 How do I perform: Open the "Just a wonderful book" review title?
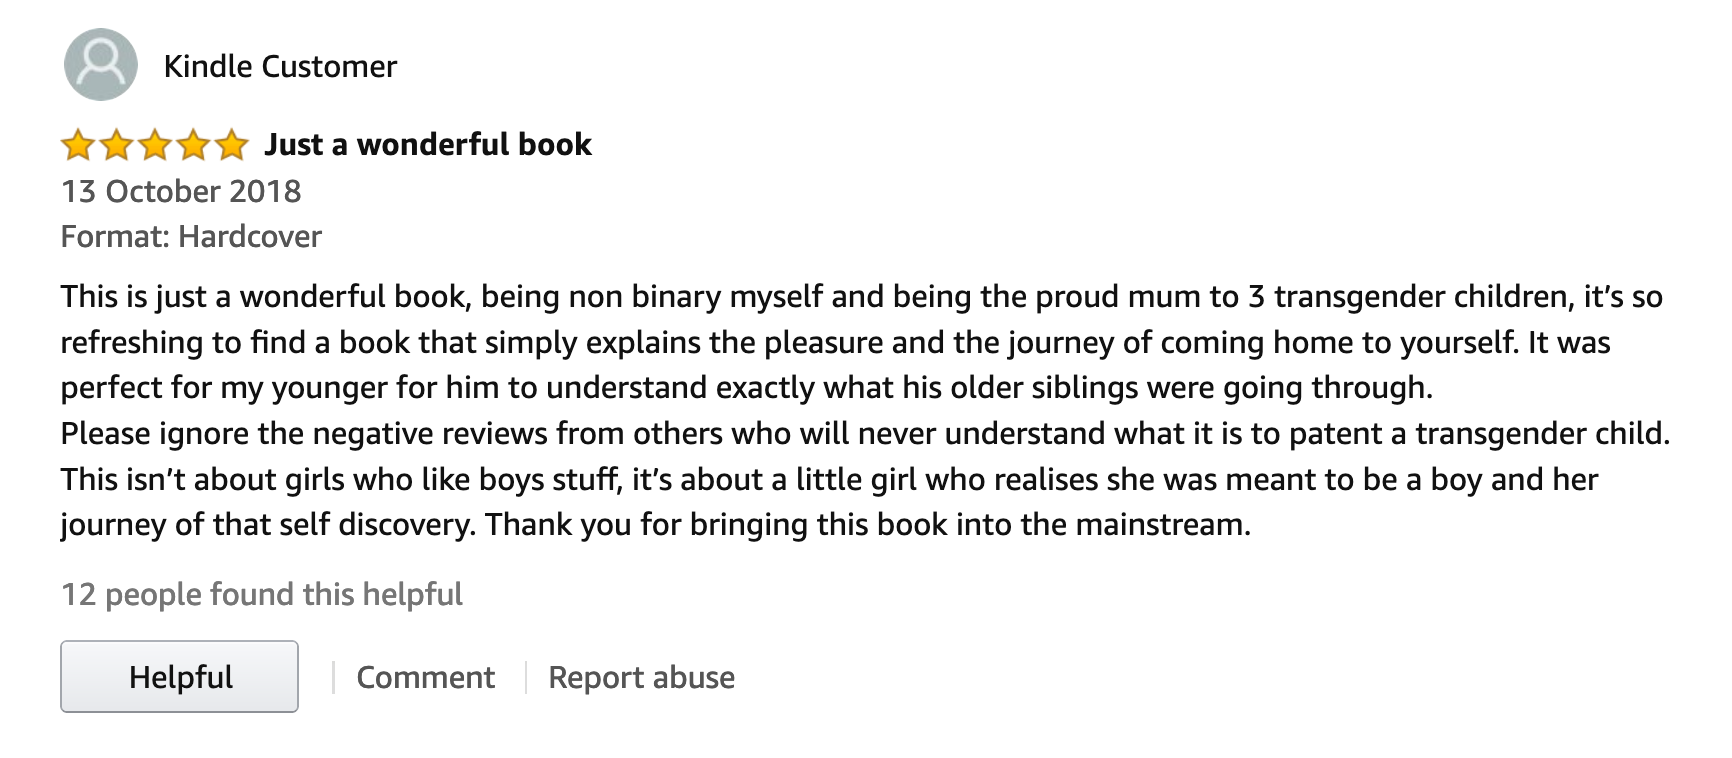click(x=428, y=145)
